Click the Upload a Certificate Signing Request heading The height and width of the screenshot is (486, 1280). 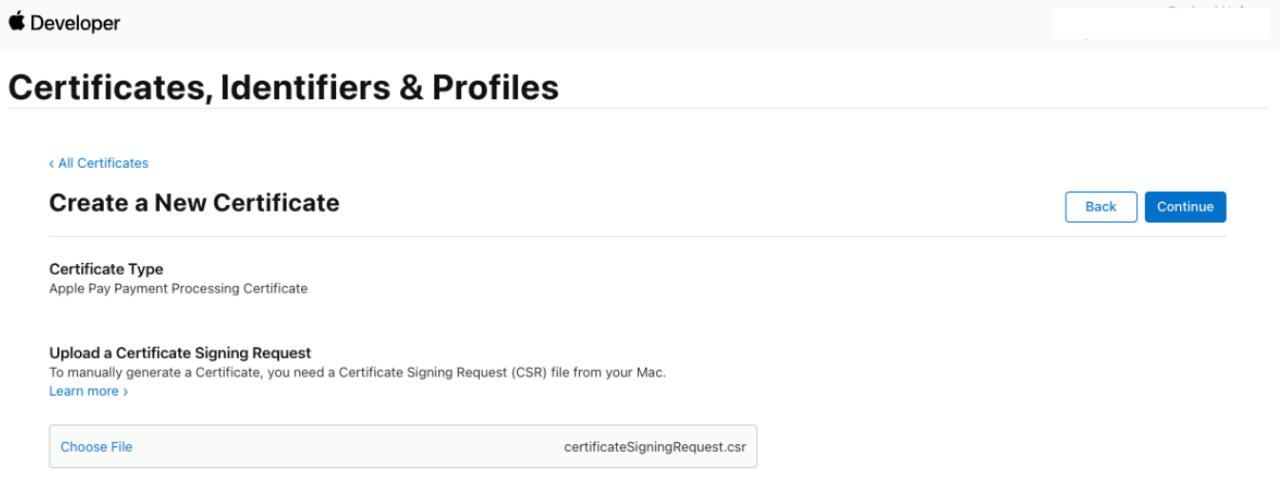tap(180, 353)
